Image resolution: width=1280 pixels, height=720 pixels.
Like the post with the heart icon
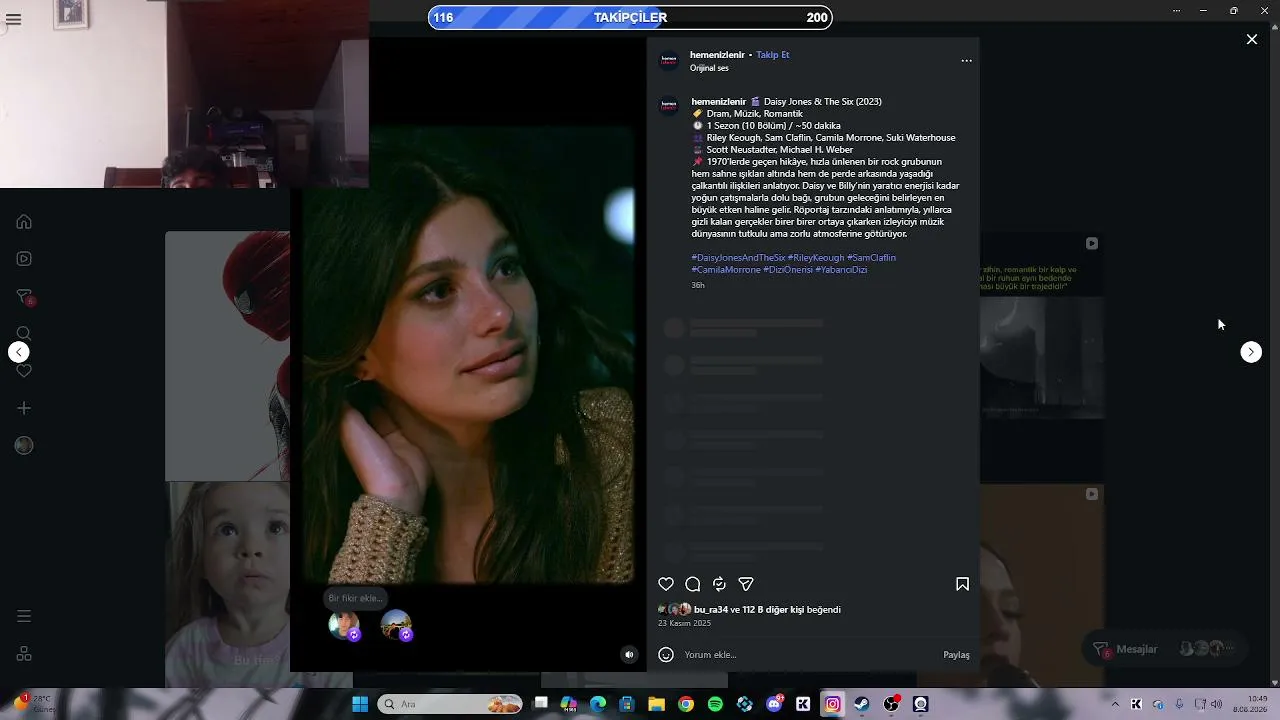pyautogui.click(x=666, y=584)
